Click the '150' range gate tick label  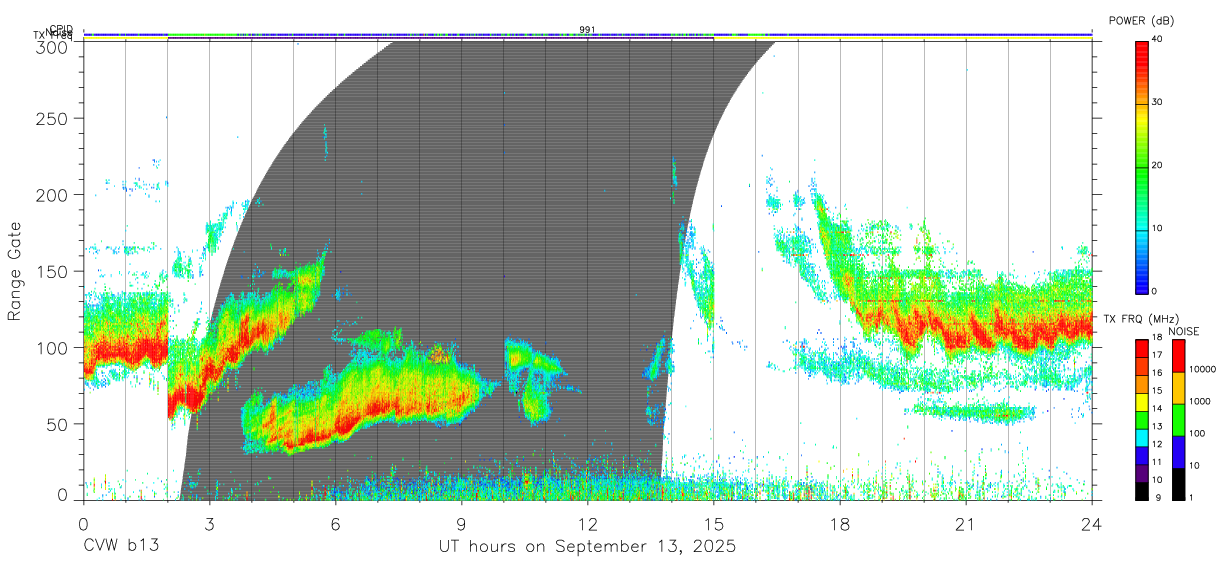[54, 271]
